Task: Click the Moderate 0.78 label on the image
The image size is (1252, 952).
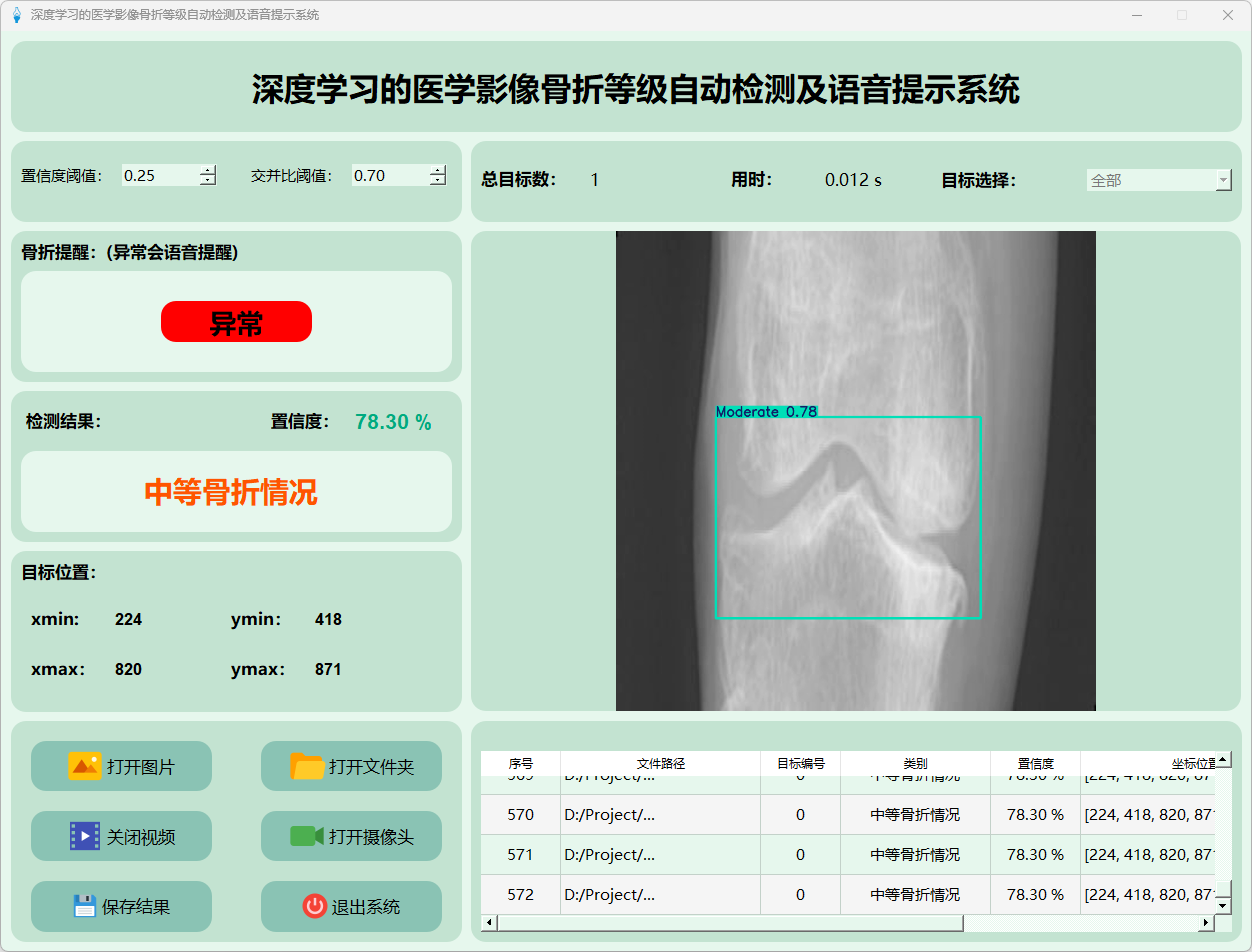Action: 767,411
